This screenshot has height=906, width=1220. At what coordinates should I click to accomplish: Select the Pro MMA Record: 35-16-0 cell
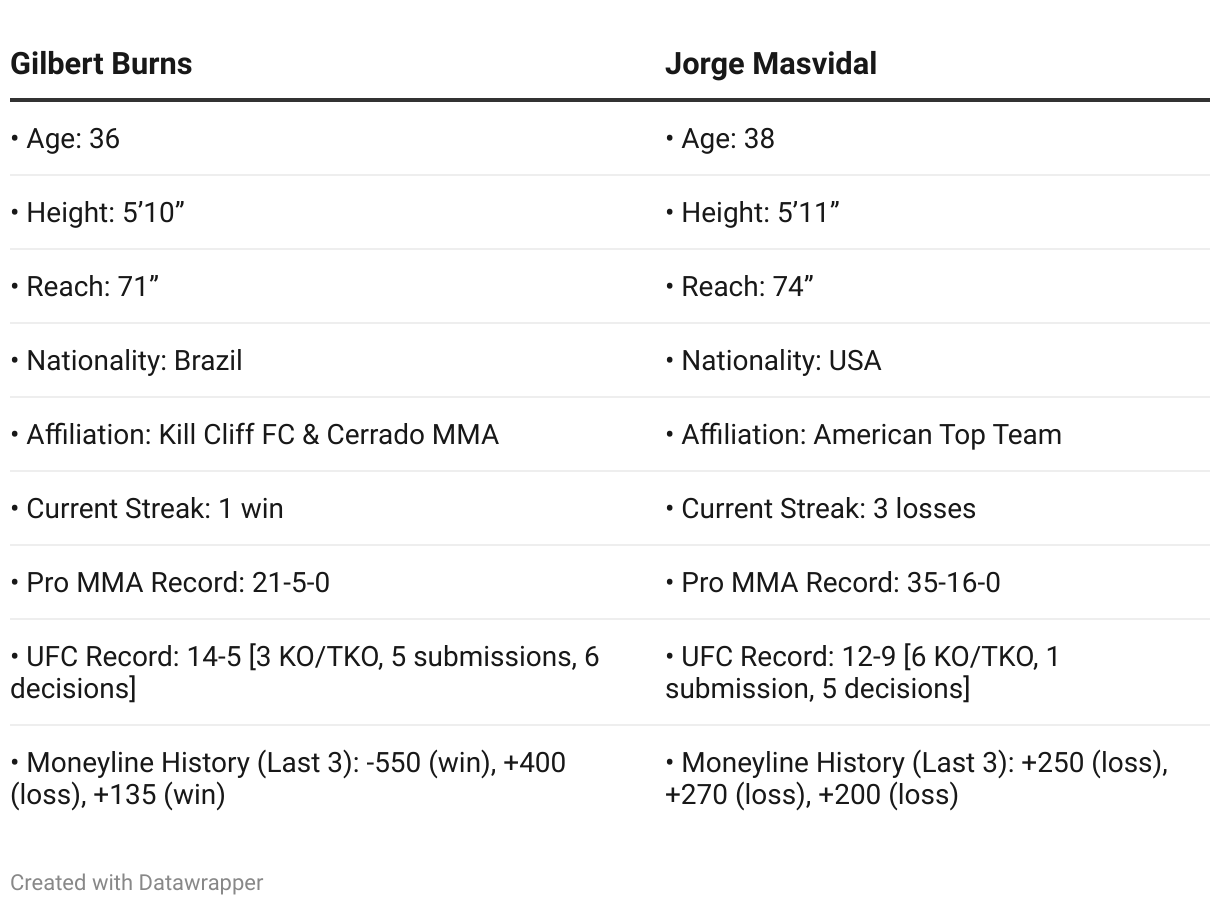pyautogui.click(x=937, y=582)
